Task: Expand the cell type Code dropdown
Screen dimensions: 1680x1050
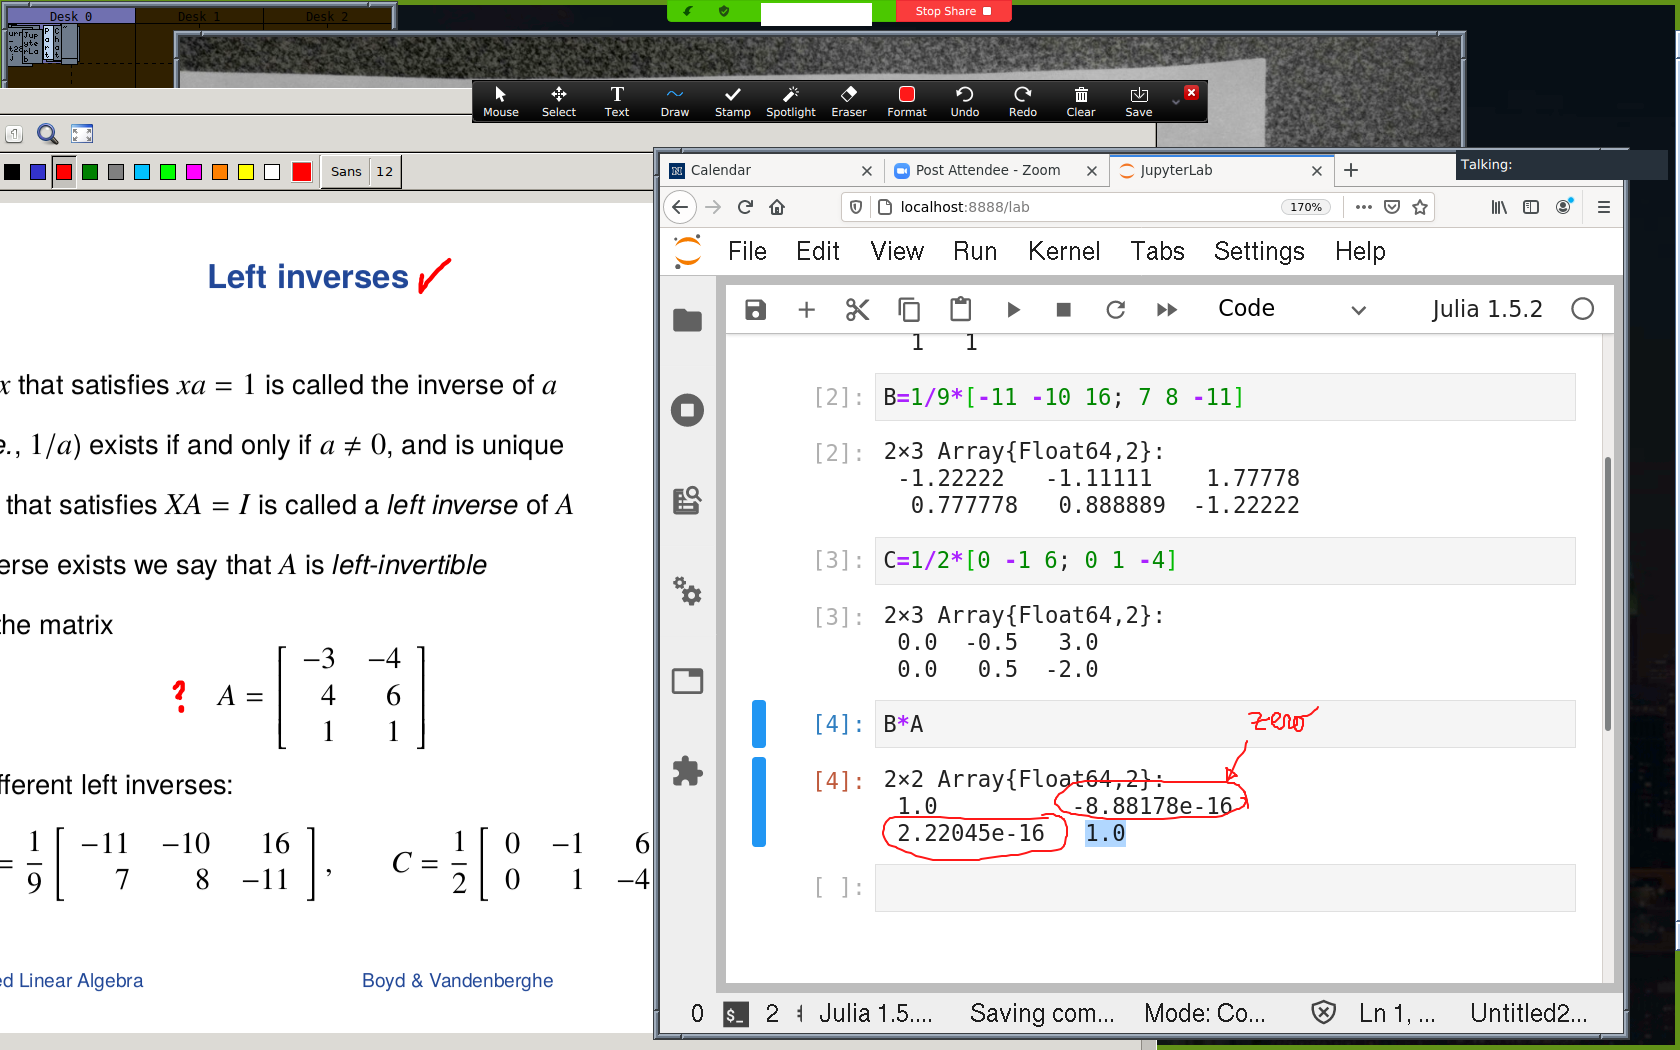Action: (1290, 309)
